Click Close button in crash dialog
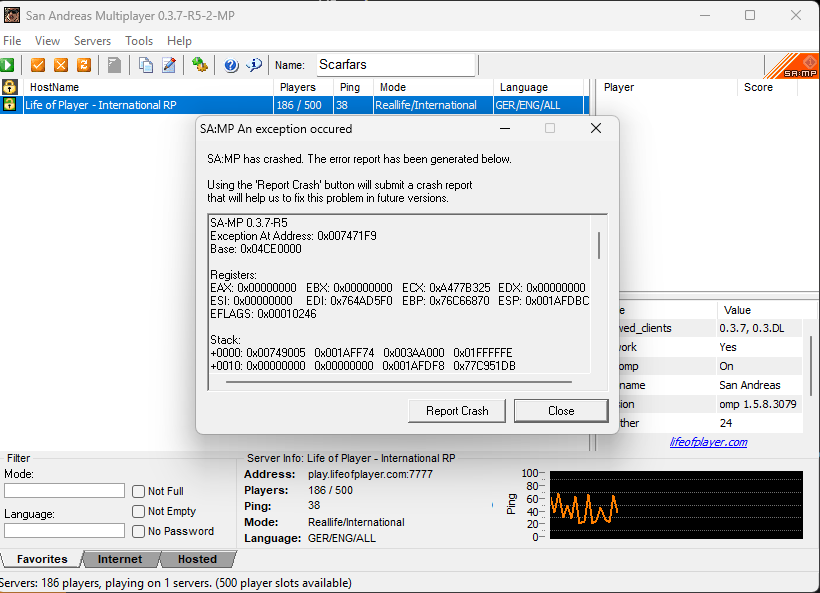820x593 pixels. coord(561,410)
